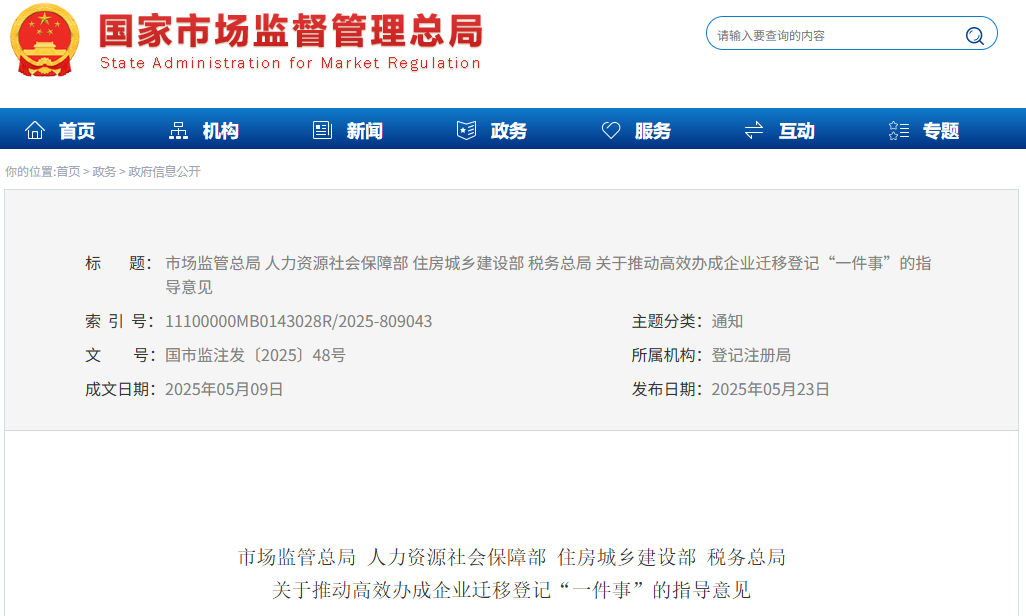Click the 文号 label
The height and width of the screenshot is (616, 1026).
(x=119, y=355)
